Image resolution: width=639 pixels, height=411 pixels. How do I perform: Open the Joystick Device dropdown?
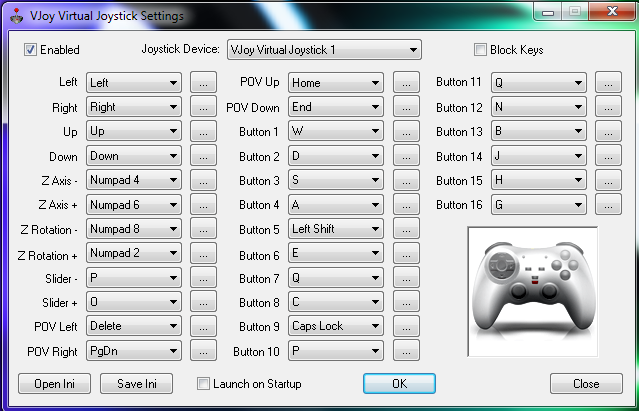coord(324,50)
